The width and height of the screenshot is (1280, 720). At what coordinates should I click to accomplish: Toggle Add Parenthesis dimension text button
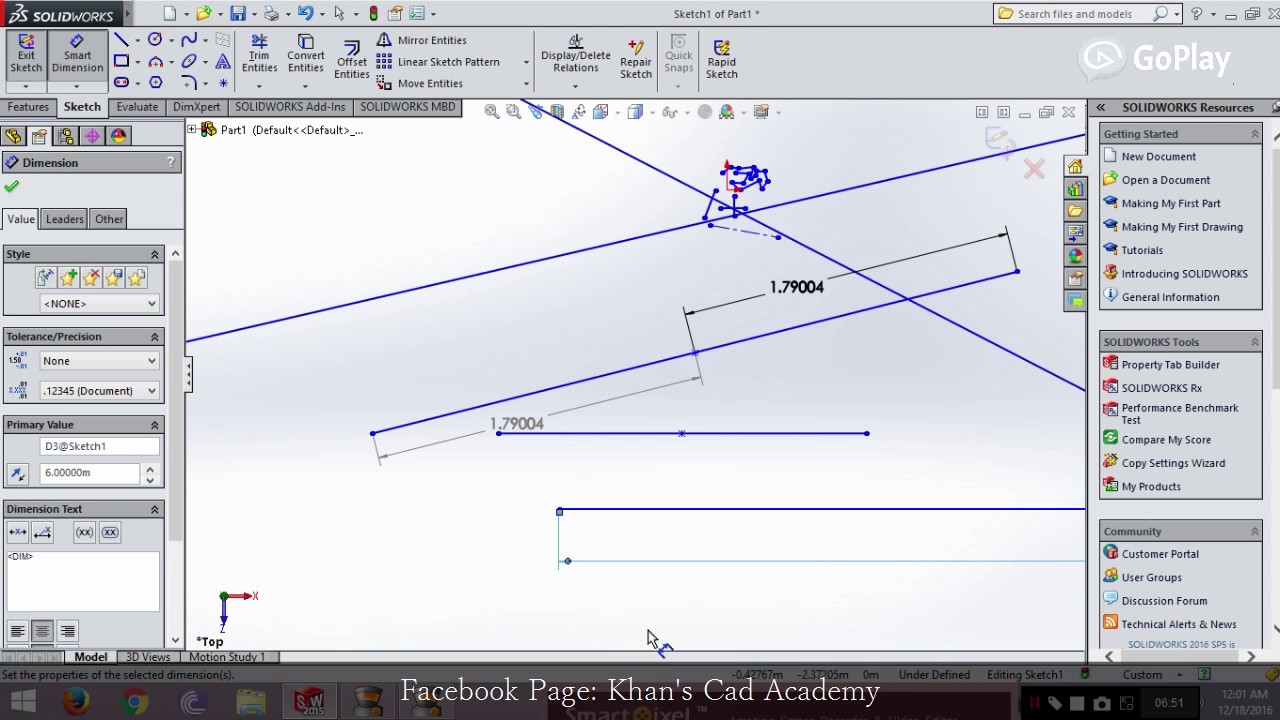pos(84,533)
